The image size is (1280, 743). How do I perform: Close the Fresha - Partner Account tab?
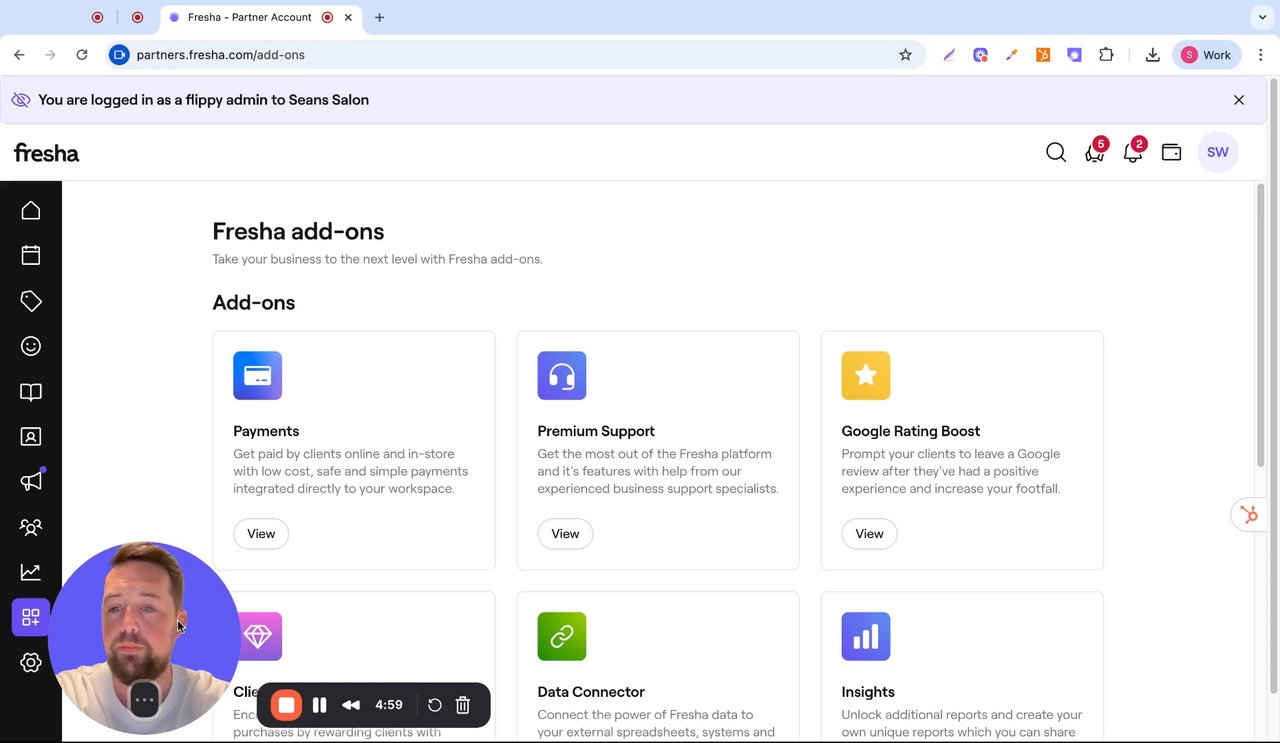click(x=348, y=17)
